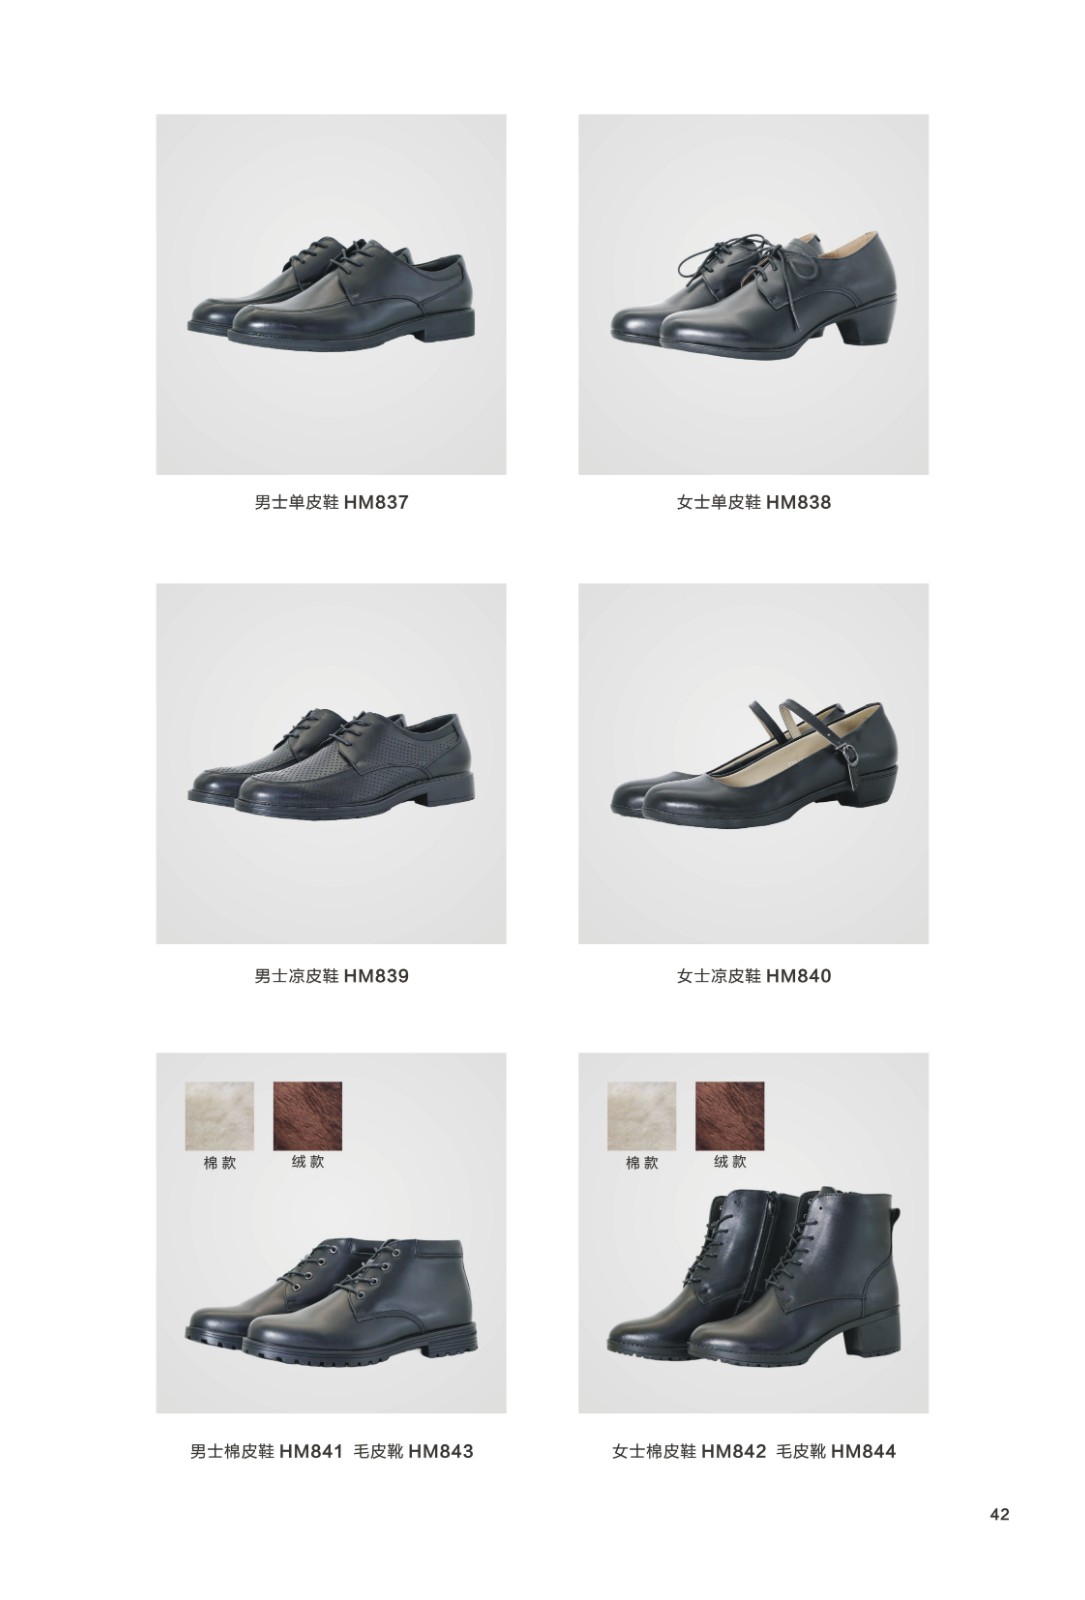Image resolution: width=1085 pixels, height=1600 pixels.
Task: Click the 男士棉皮鞋 HM841 text
Action: (267, 1451)
